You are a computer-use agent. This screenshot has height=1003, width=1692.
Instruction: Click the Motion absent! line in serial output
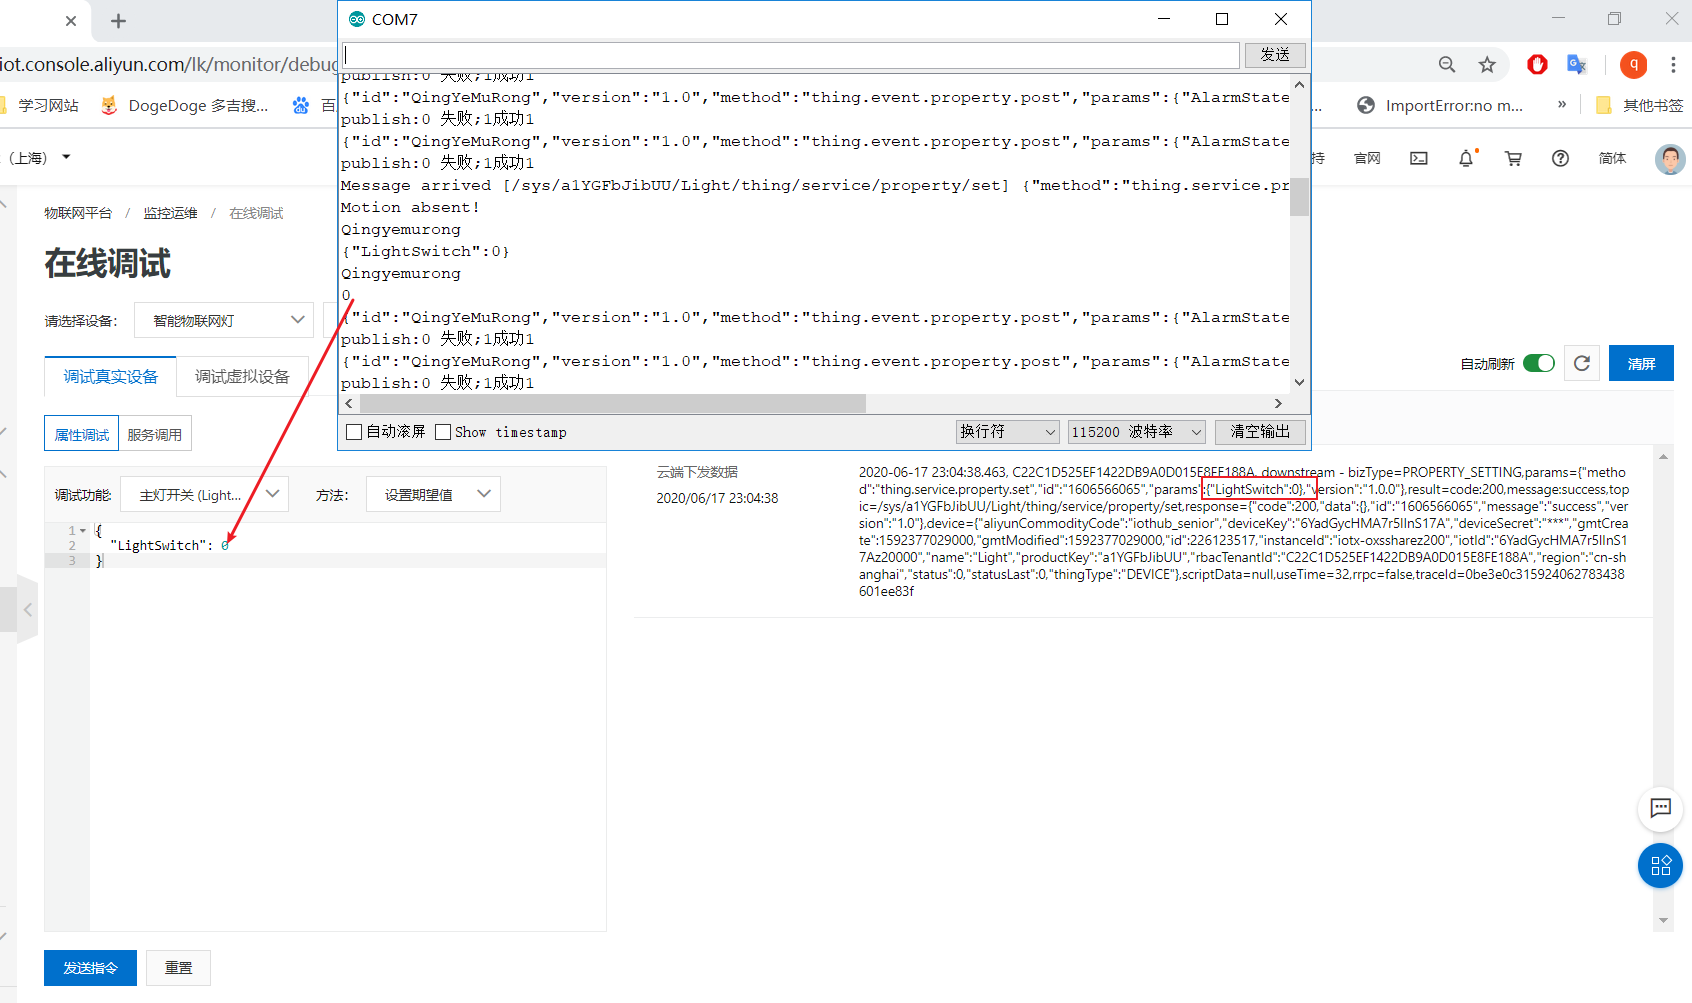(x=410, y=208)
